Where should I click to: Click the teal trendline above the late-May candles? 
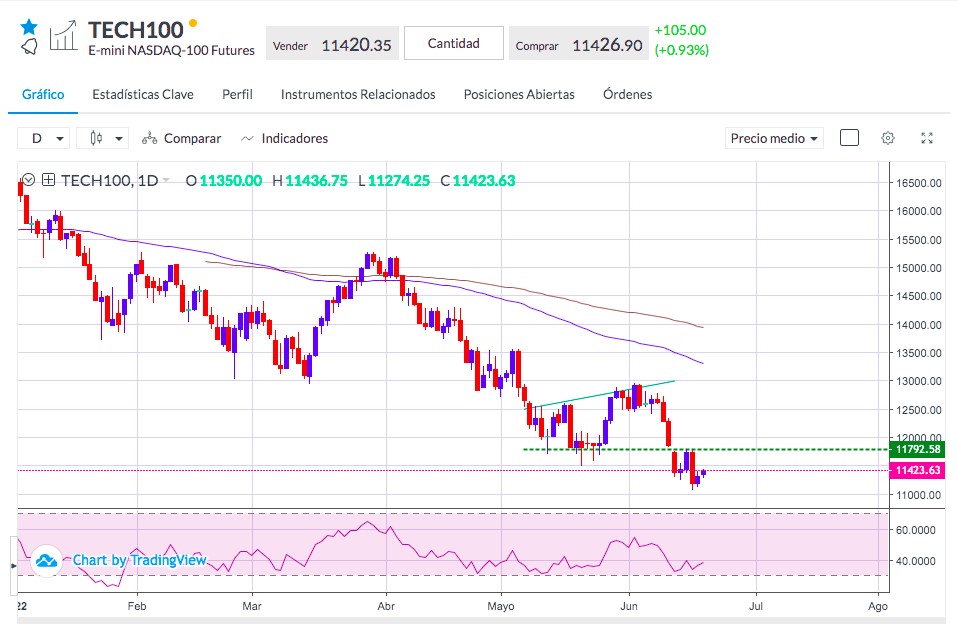(x=604, y=394)
